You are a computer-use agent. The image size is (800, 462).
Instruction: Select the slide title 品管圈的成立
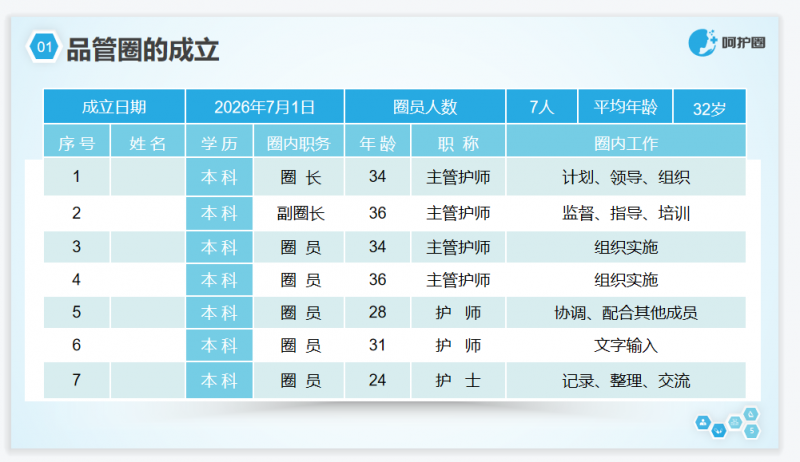143,49
